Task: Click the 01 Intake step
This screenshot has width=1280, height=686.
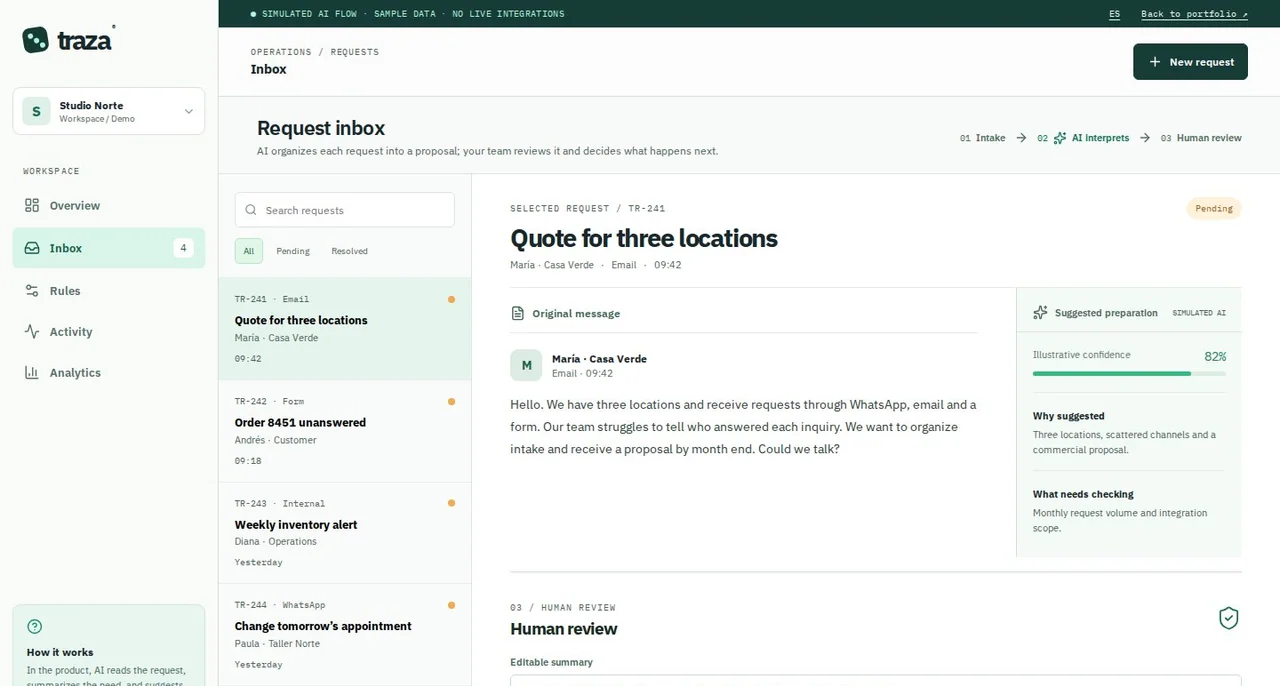Action: click(983, 138)
